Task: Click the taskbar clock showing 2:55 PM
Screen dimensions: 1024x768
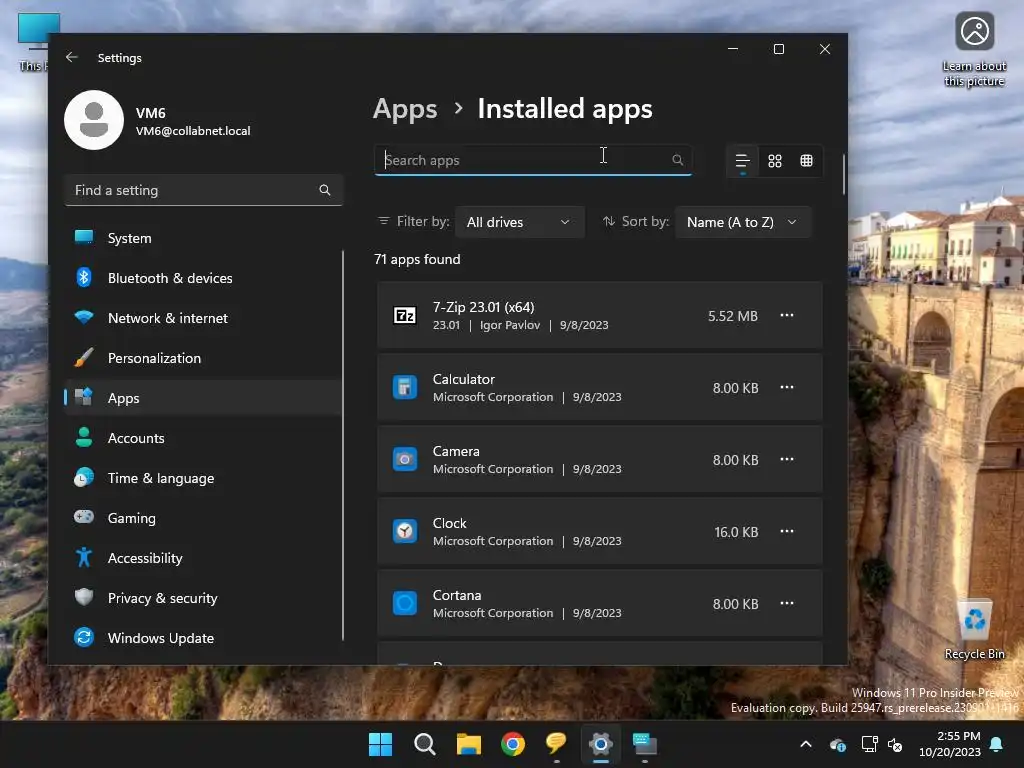Action: pos(950,744)
